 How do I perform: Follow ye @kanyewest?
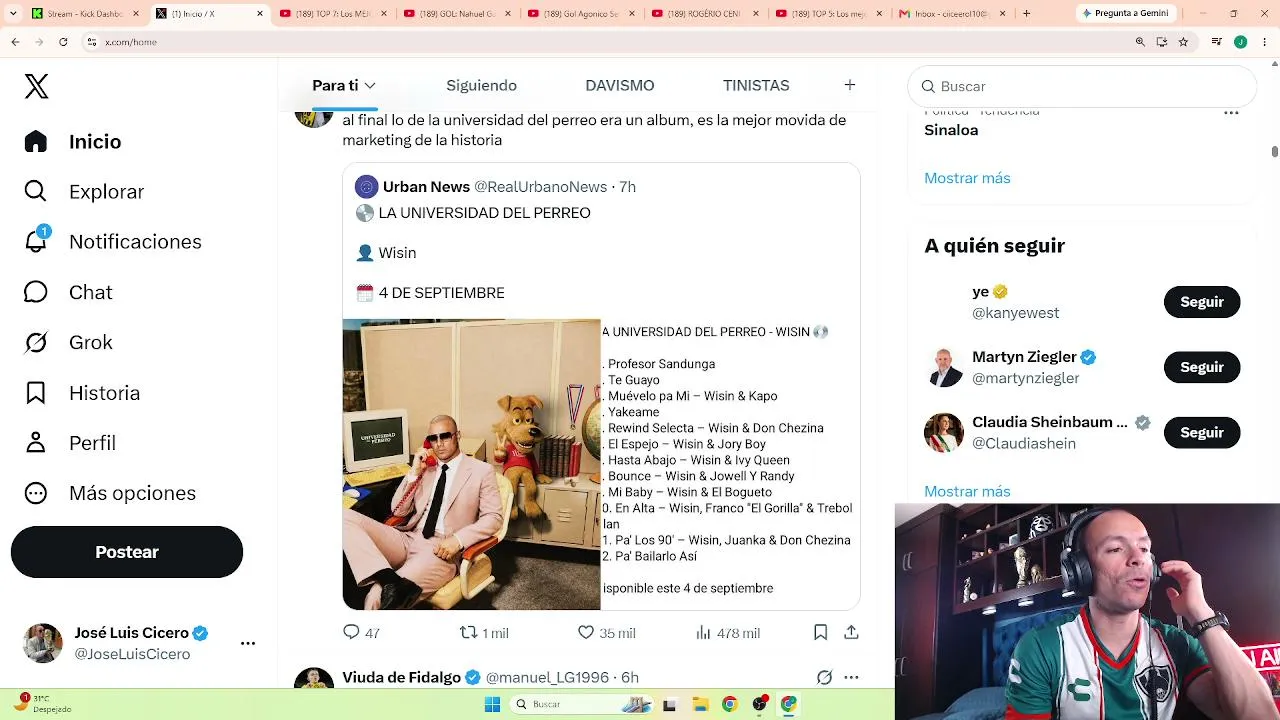1202,302
